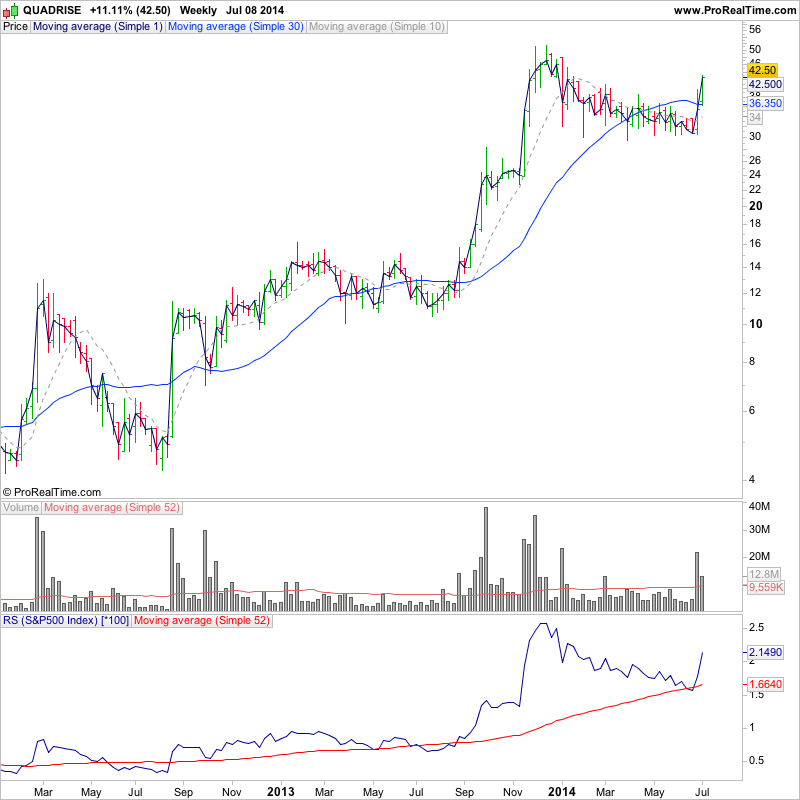Select Moving average (Simple 10) label
Image resolution: width=800 pixels, height=800 pixels.
pos(377,27)
